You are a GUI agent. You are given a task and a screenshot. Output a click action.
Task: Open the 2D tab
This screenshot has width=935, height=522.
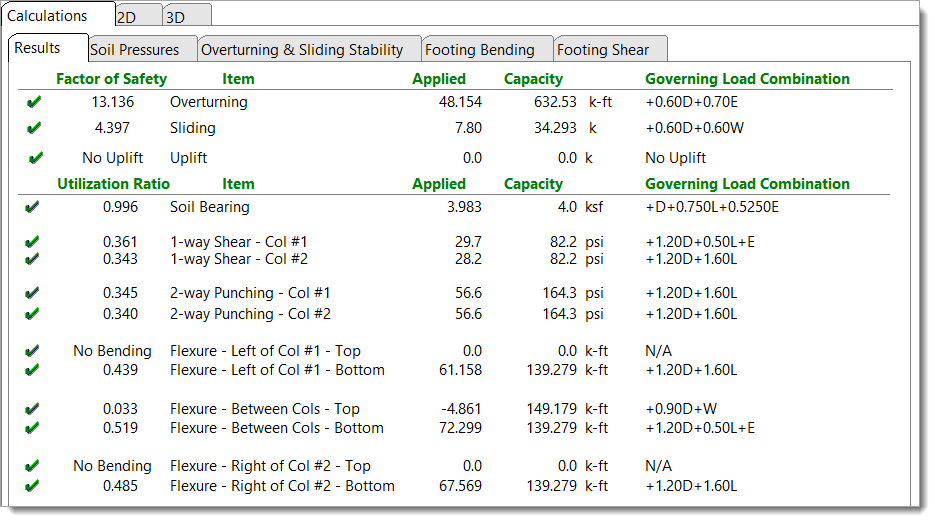(x=138, y=15)
